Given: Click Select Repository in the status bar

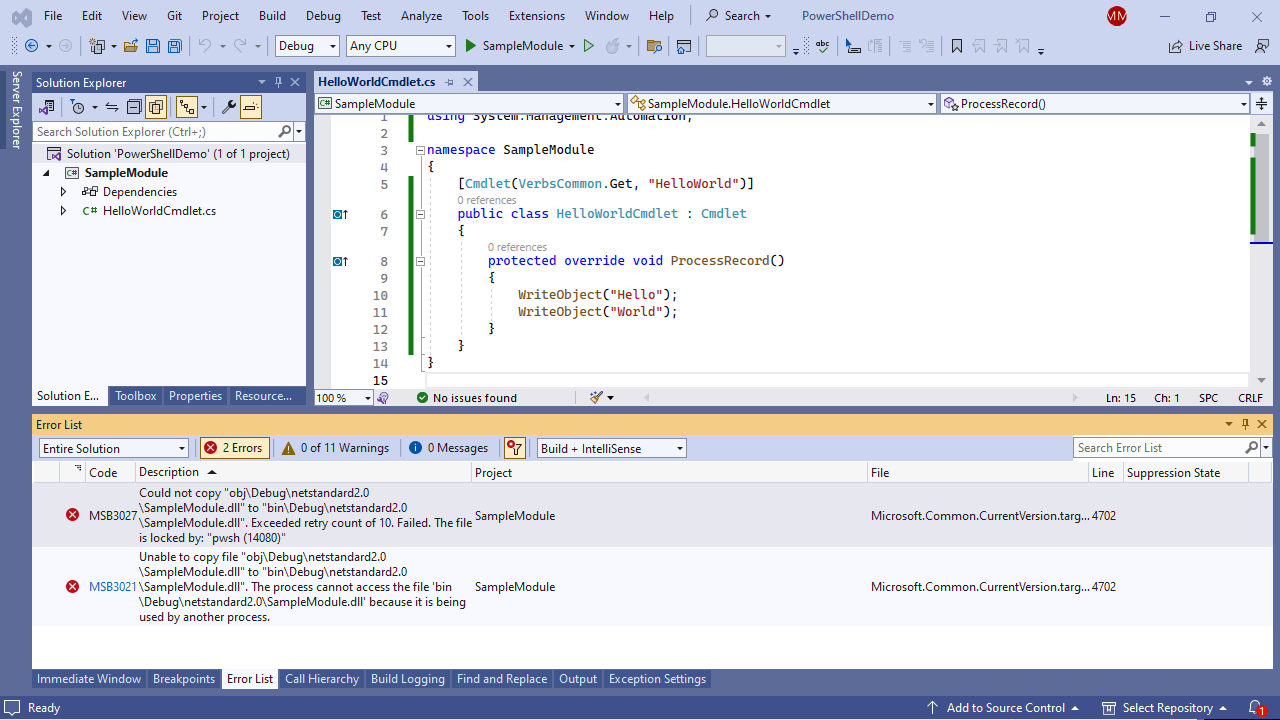Looking at the screenshot, I should (x=1166, y=707).
